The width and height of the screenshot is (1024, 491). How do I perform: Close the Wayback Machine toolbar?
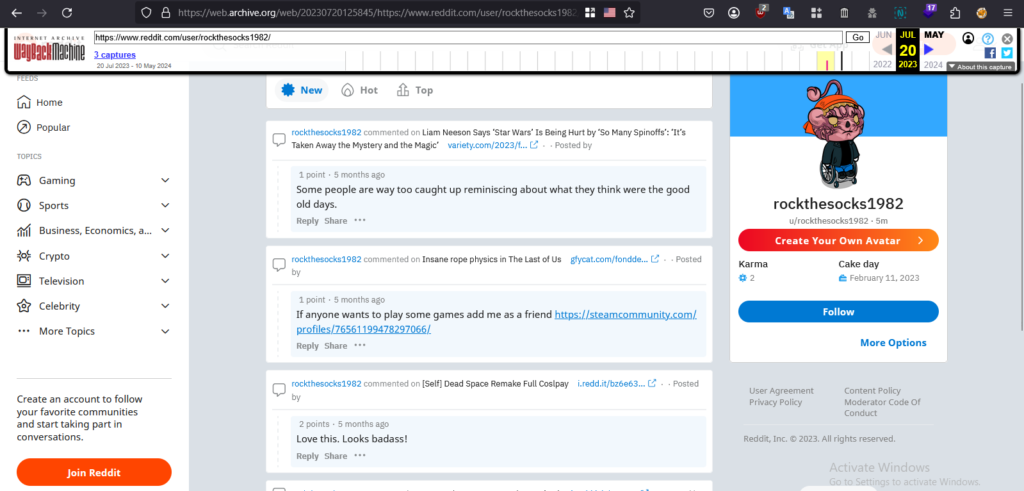1007,39
